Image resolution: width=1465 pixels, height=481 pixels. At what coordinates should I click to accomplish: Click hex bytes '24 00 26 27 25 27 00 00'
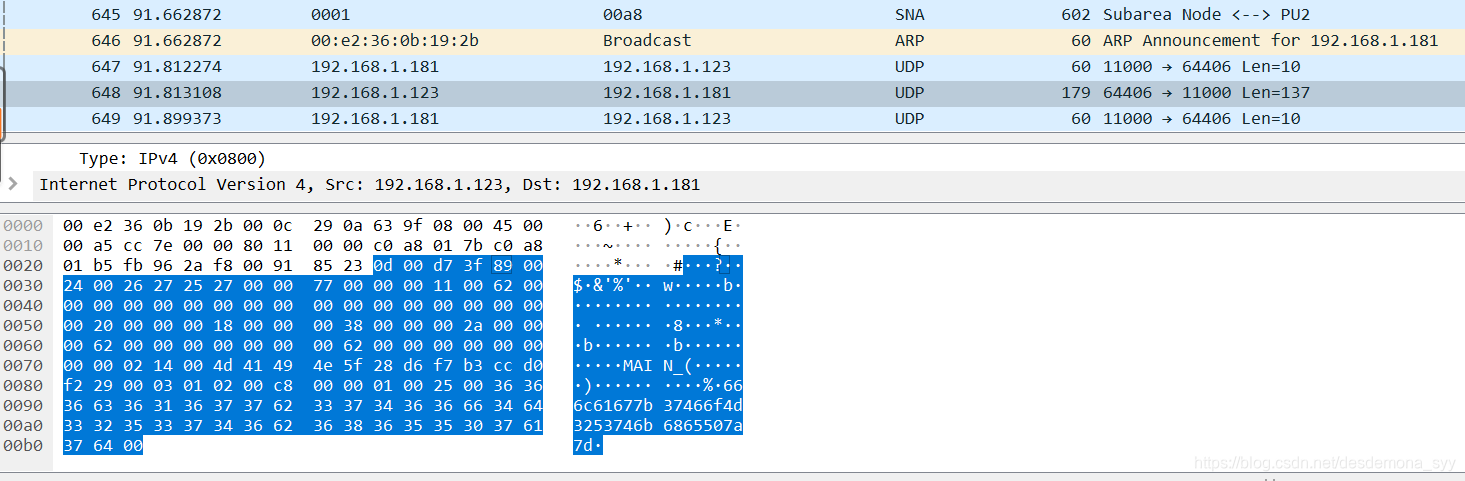pos(177,286)
